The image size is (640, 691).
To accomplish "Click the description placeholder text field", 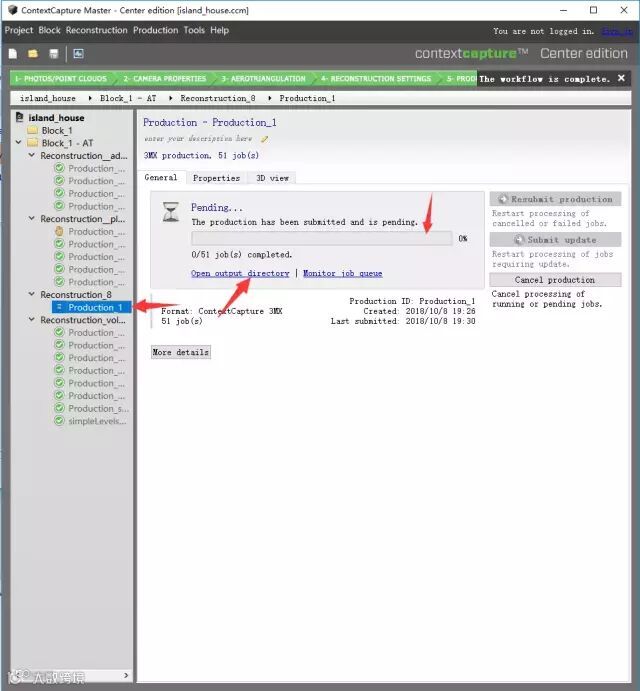I will coord(198,139).
